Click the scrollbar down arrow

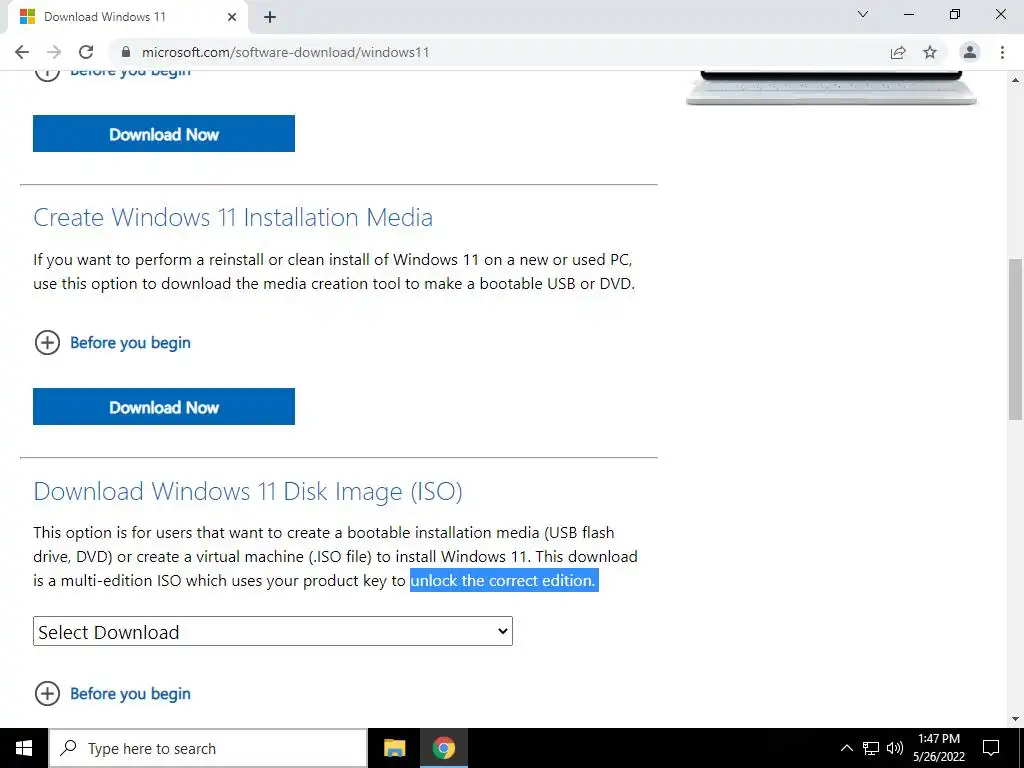point(1015,719)
